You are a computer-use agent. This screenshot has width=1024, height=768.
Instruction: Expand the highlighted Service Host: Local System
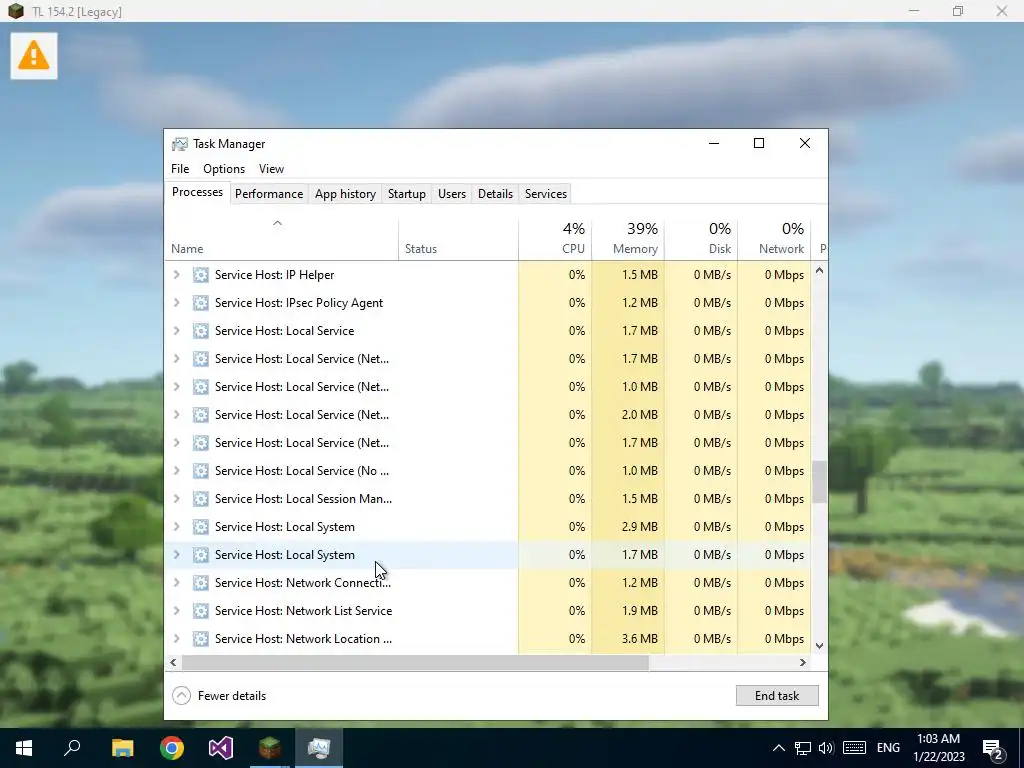[x=176, y=555]
